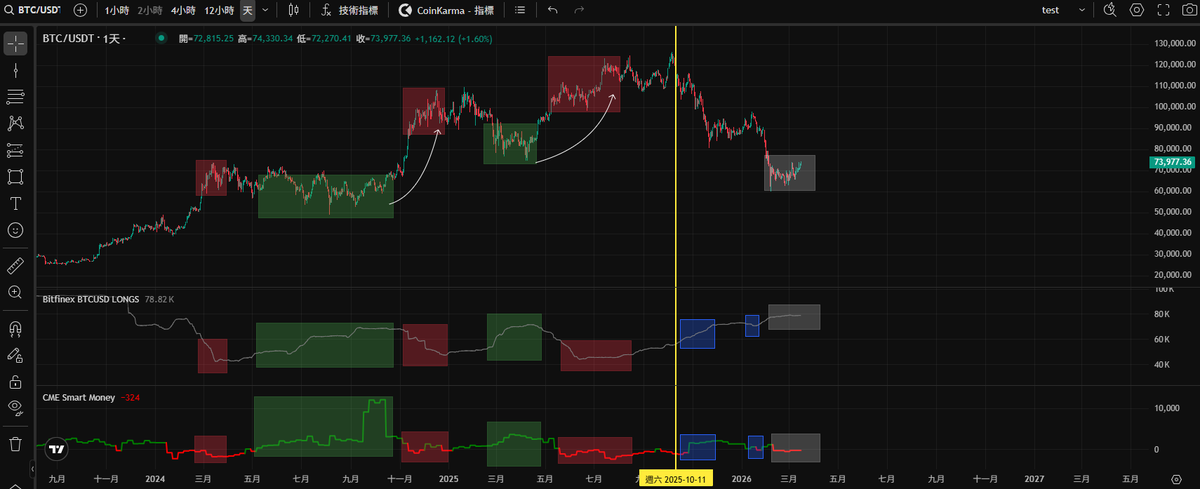This screenshot has height=489, width=1200.
Task: Select the rectangle shape tool
Action: [16, 176]
